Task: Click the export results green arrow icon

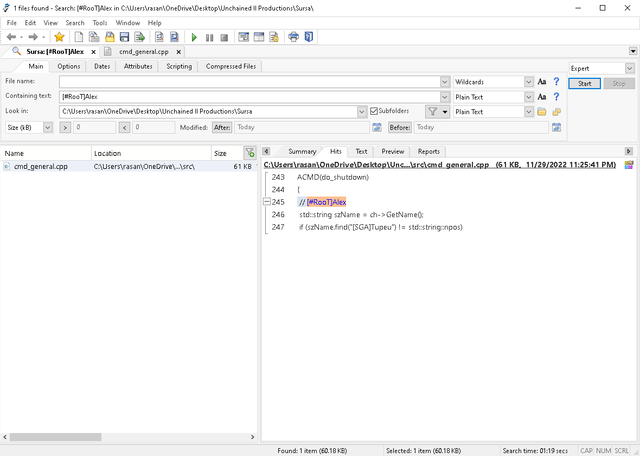Action: click(140, 37)
